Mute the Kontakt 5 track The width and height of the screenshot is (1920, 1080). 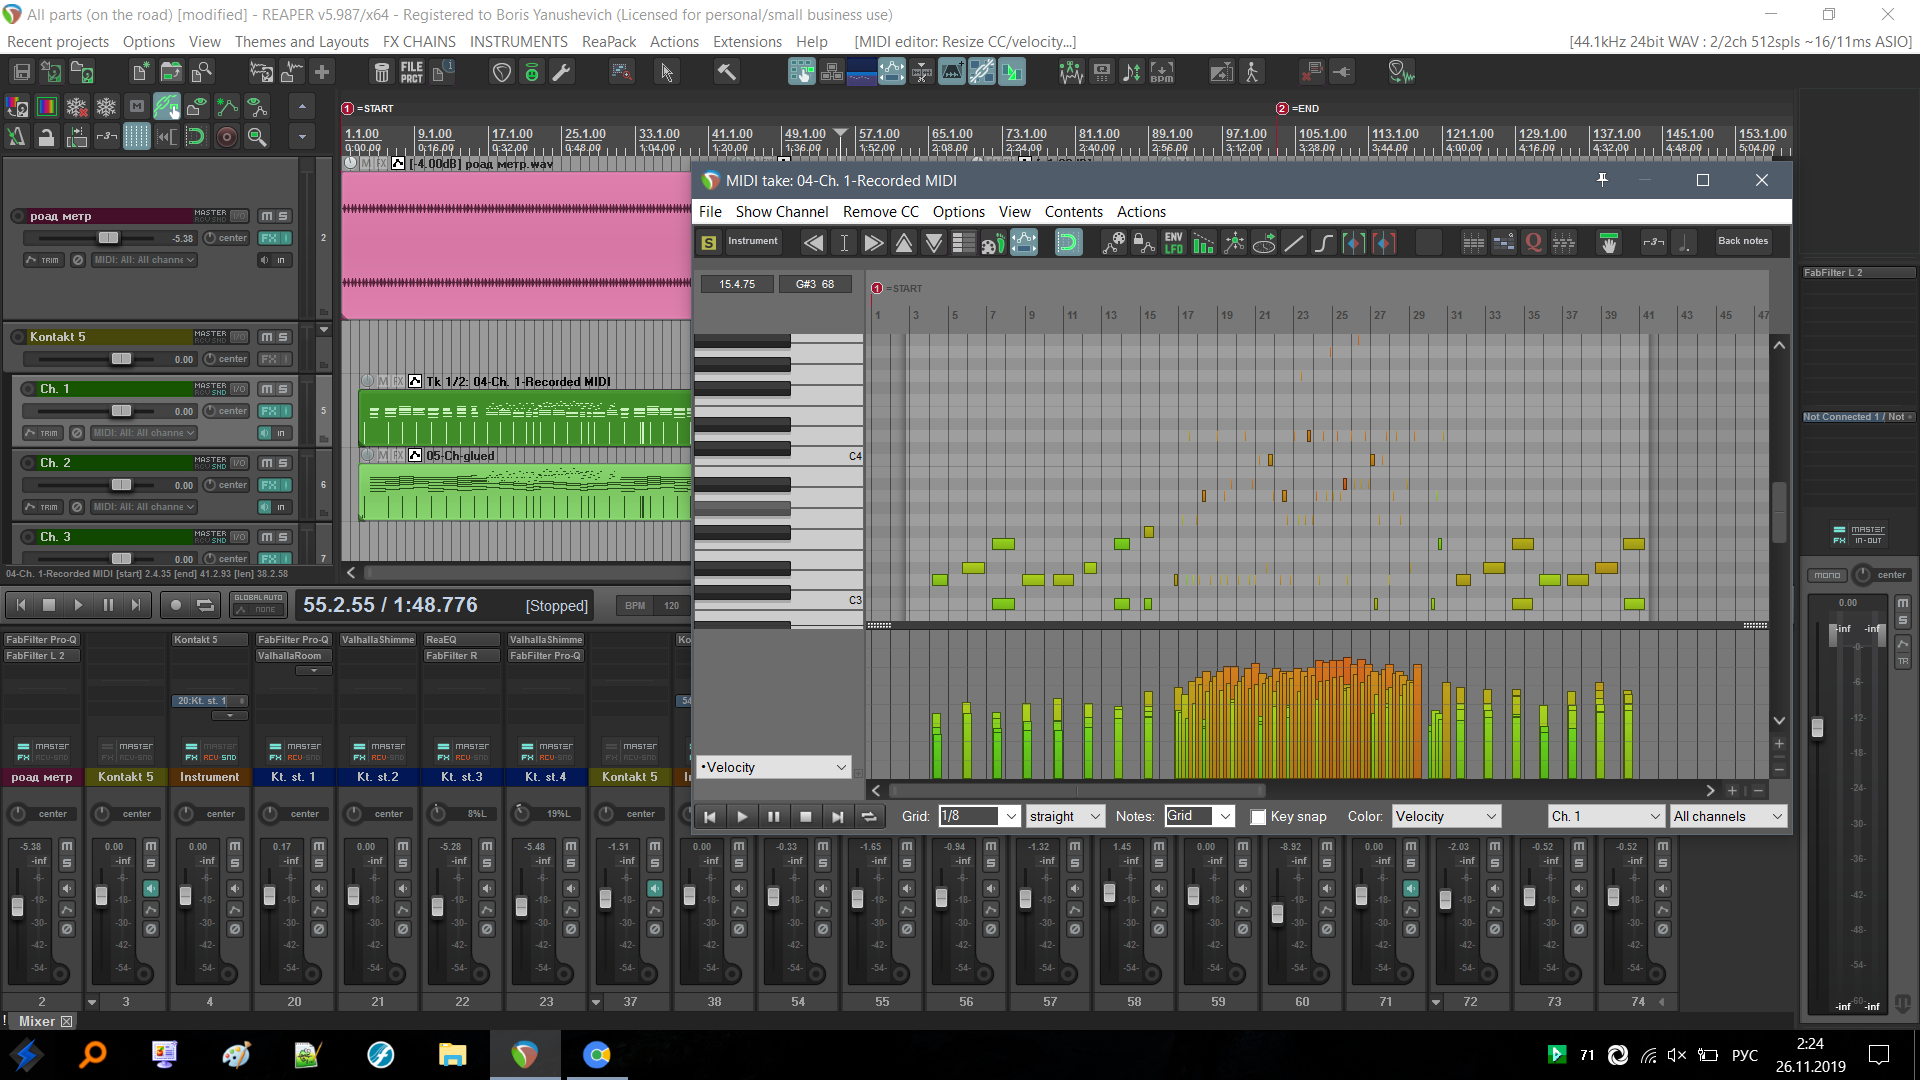[x=267, y=338]
